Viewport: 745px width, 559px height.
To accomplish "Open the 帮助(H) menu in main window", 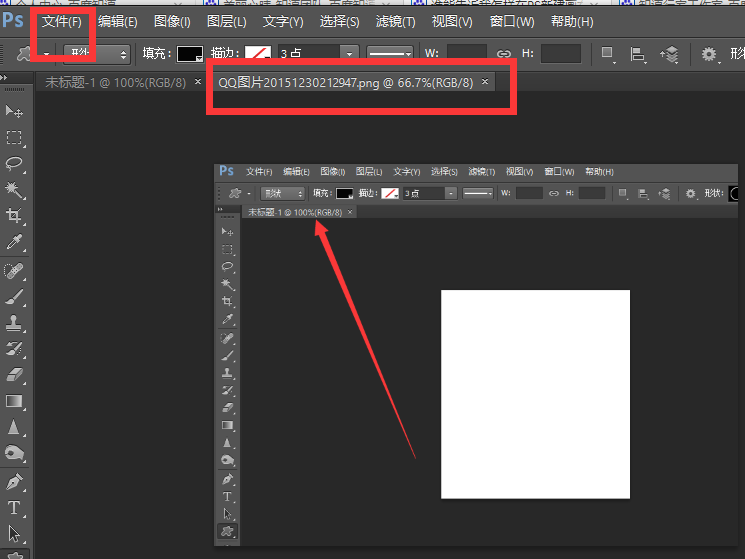I will coord(572,21).
